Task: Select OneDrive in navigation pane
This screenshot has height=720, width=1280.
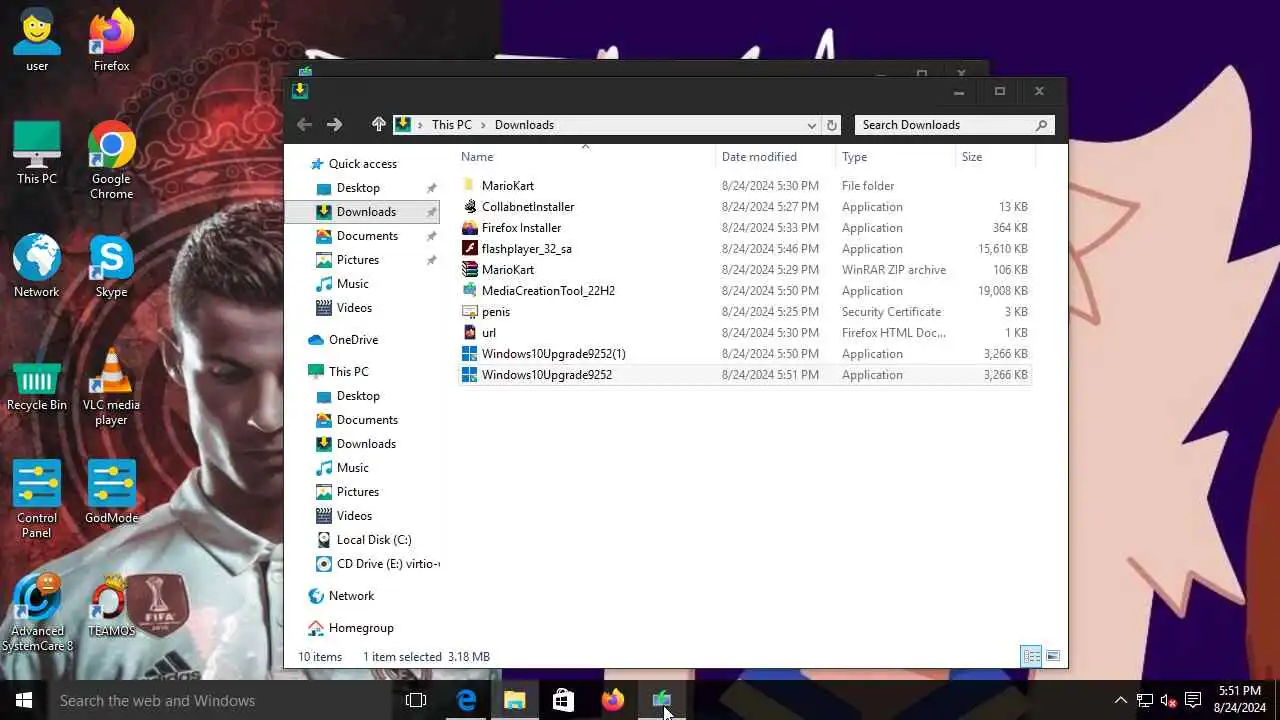Action: (x=353, y=340)
